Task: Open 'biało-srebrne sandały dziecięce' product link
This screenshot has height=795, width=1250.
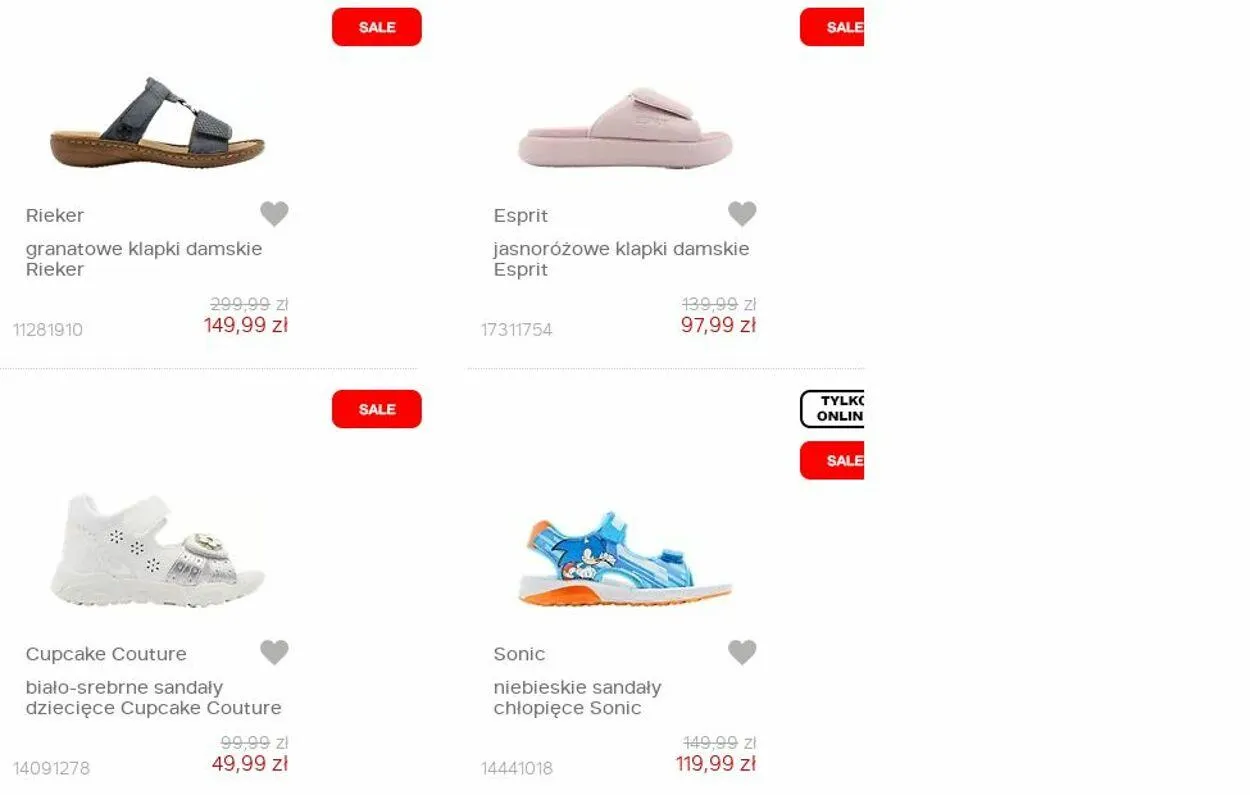Action: pyautogui.click(x=153, y=698)
